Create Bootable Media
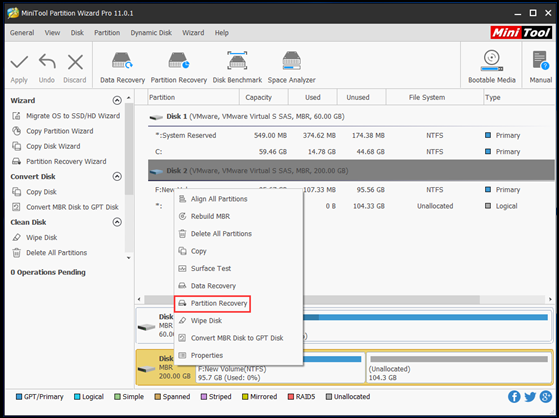This screenshot has width=559, height=418. (x=492, y=67)
